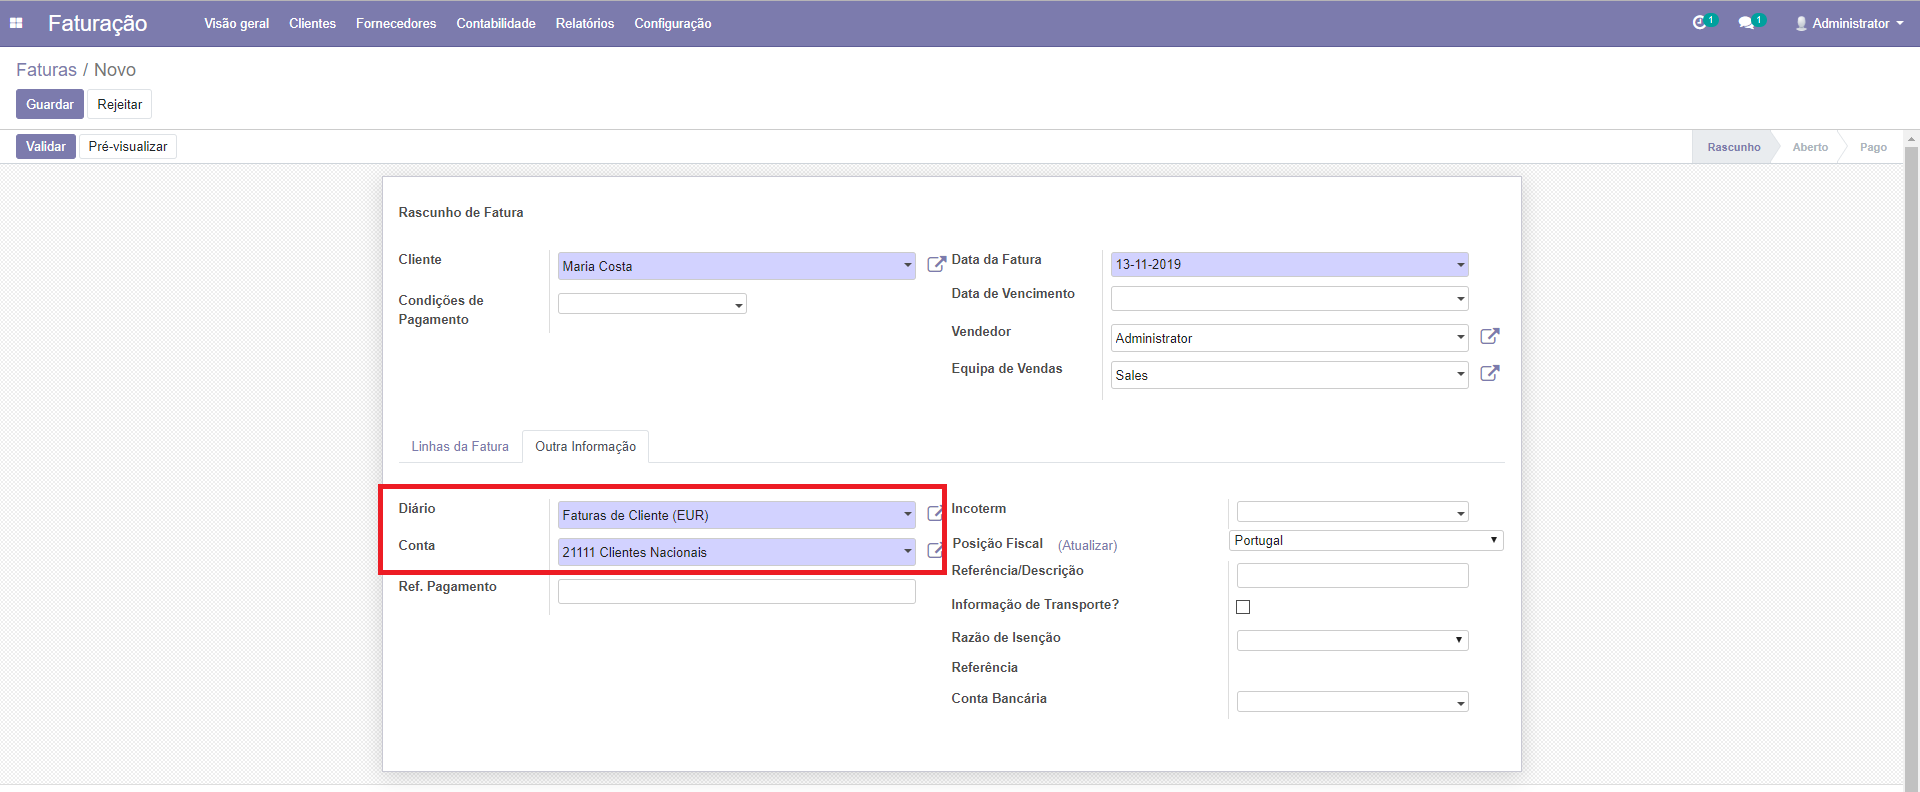
Task: Open the activities clock icon
Action: click(1700, 23)
